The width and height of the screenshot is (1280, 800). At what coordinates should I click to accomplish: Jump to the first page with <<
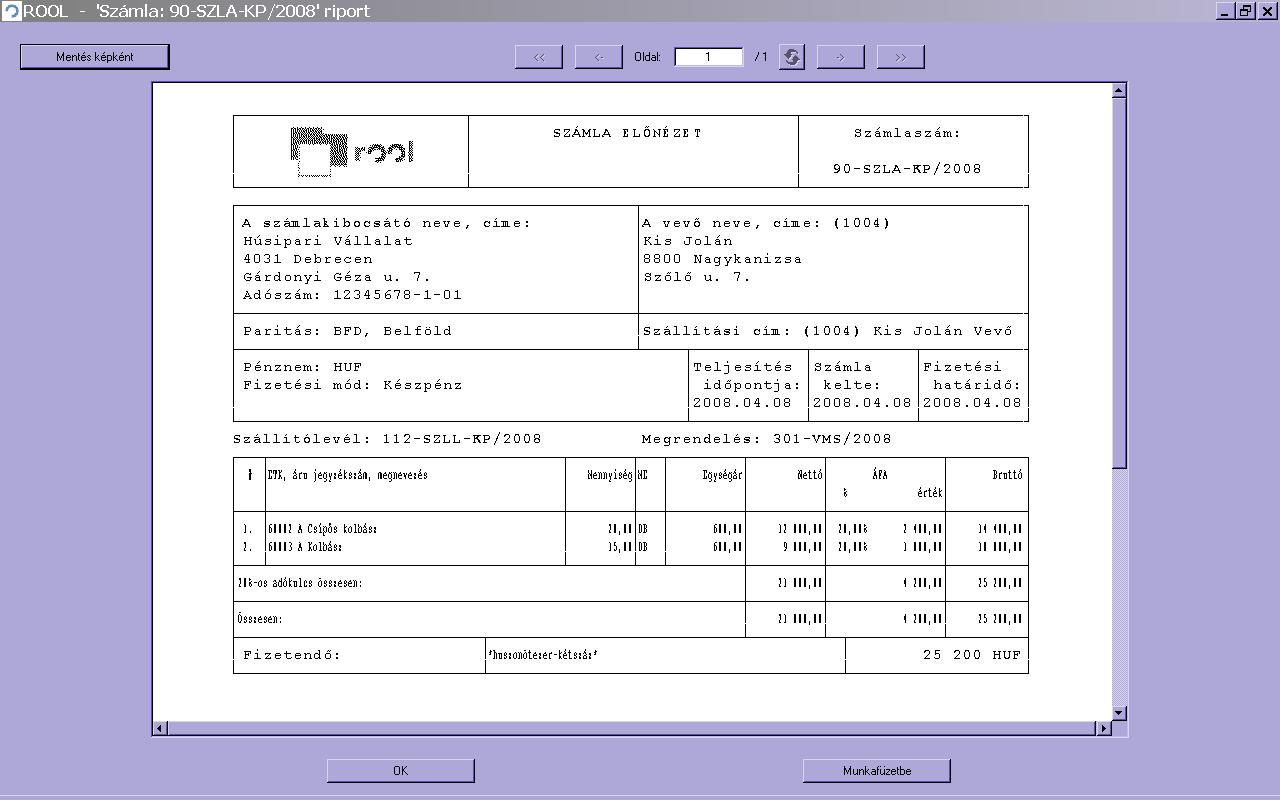(539, 57)
